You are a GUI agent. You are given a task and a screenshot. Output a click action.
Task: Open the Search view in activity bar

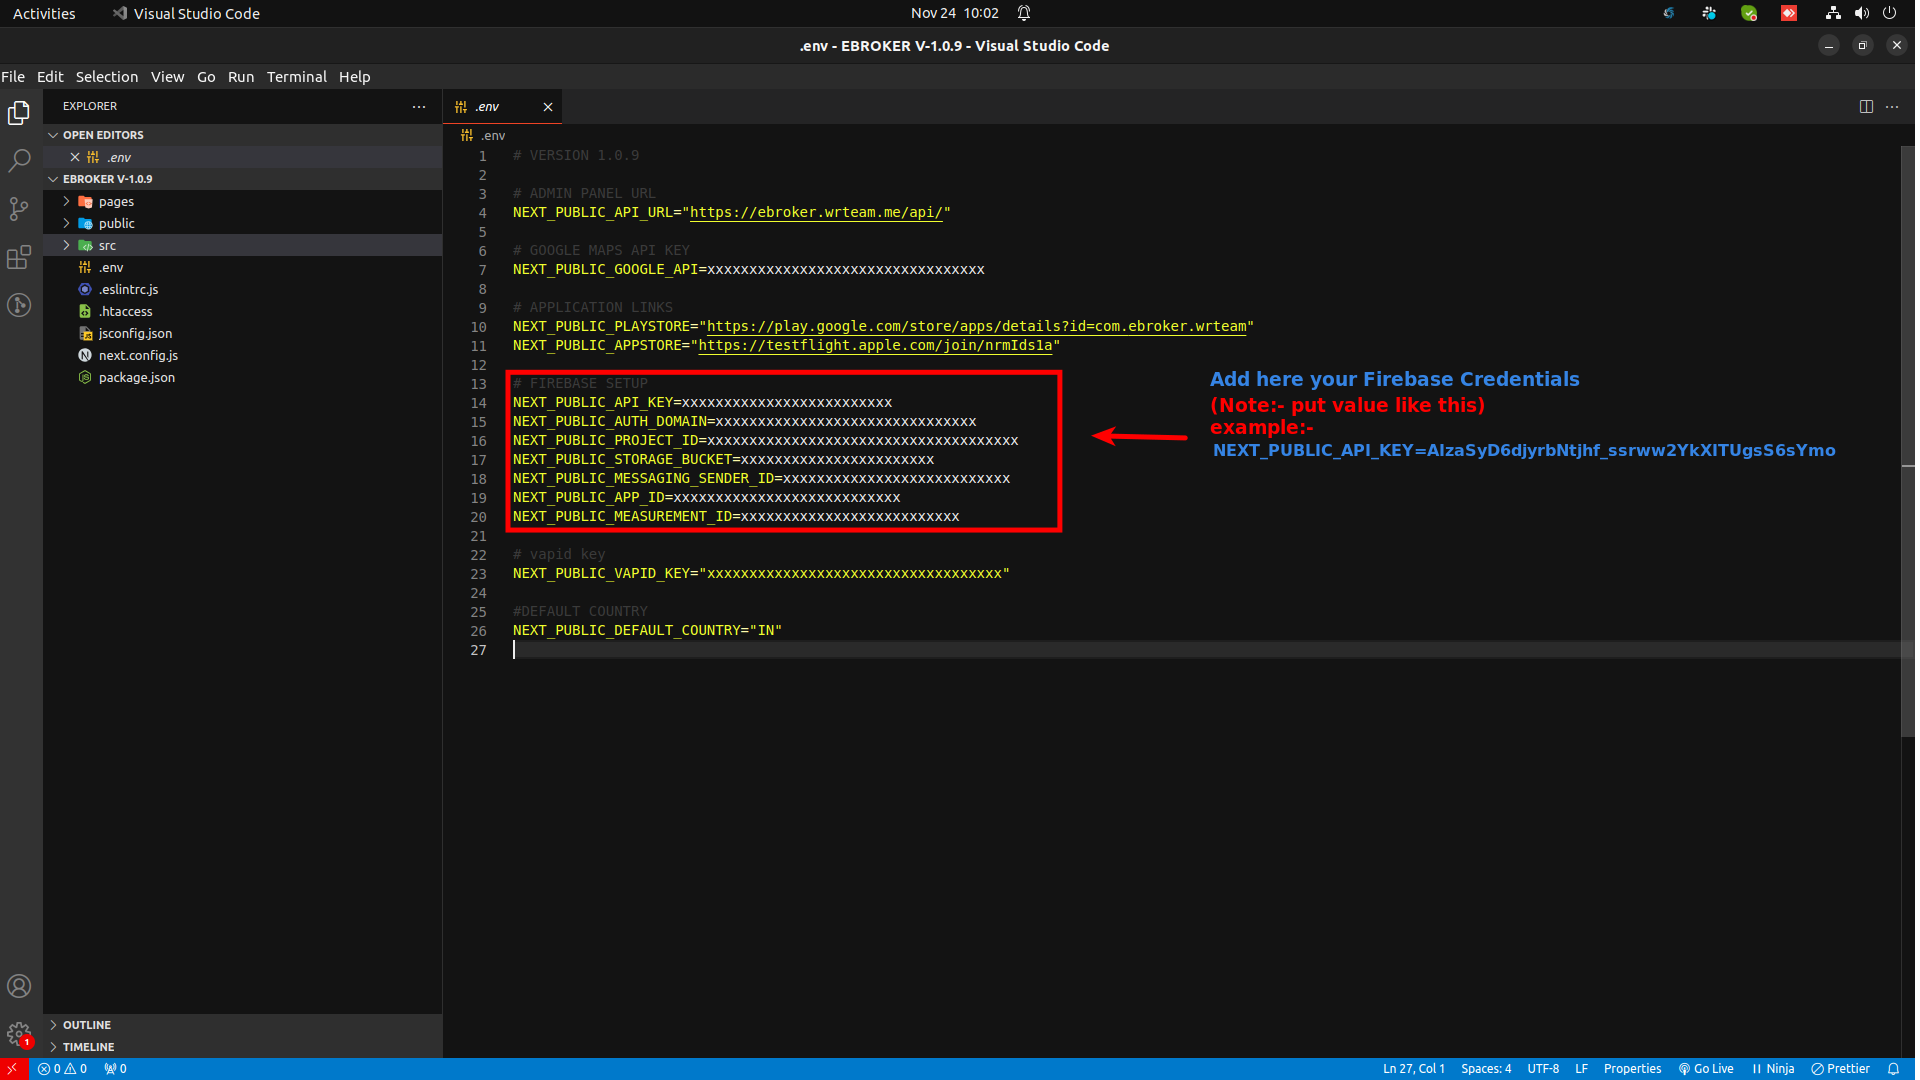19,160
